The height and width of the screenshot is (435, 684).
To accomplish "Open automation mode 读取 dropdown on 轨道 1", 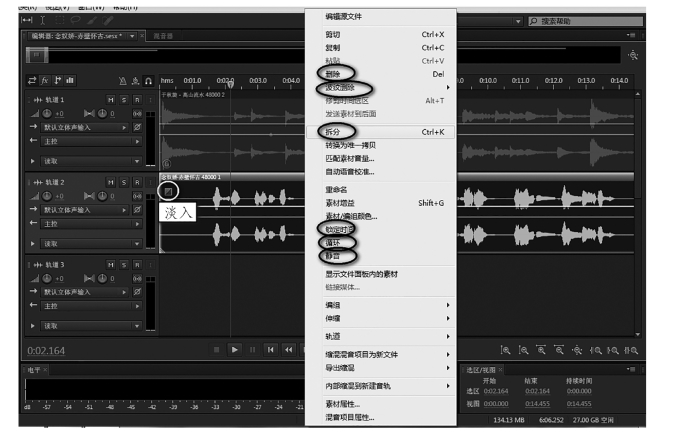I will tap(92, 161).
